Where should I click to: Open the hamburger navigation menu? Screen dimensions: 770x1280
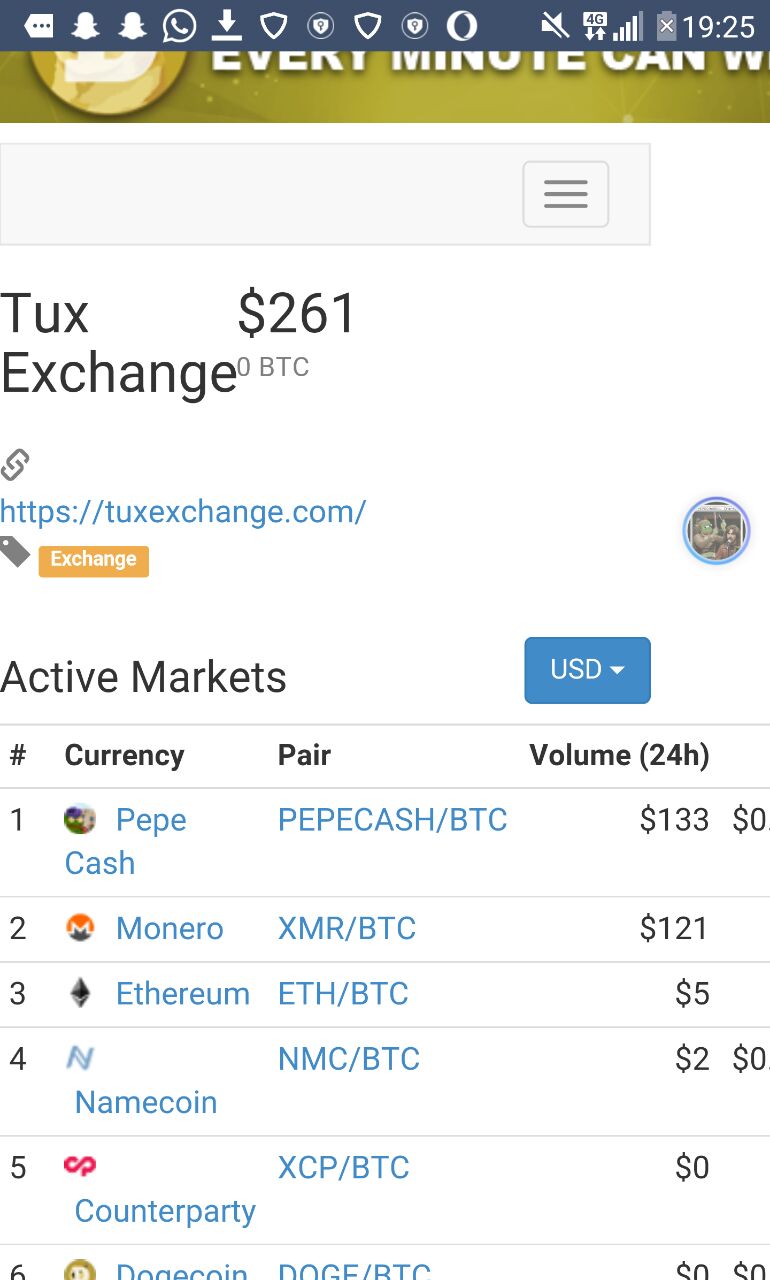click(x=566, y=194)
